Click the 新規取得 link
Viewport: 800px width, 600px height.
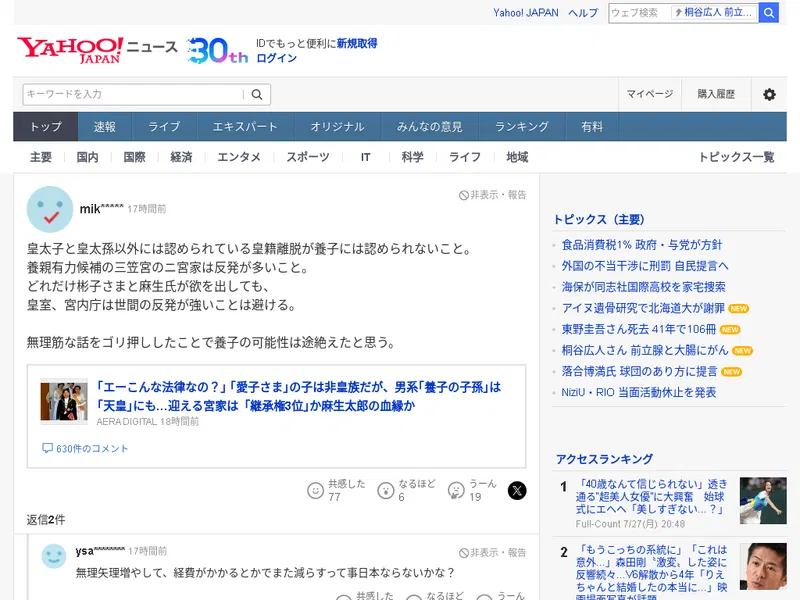[x=357, y=43]
